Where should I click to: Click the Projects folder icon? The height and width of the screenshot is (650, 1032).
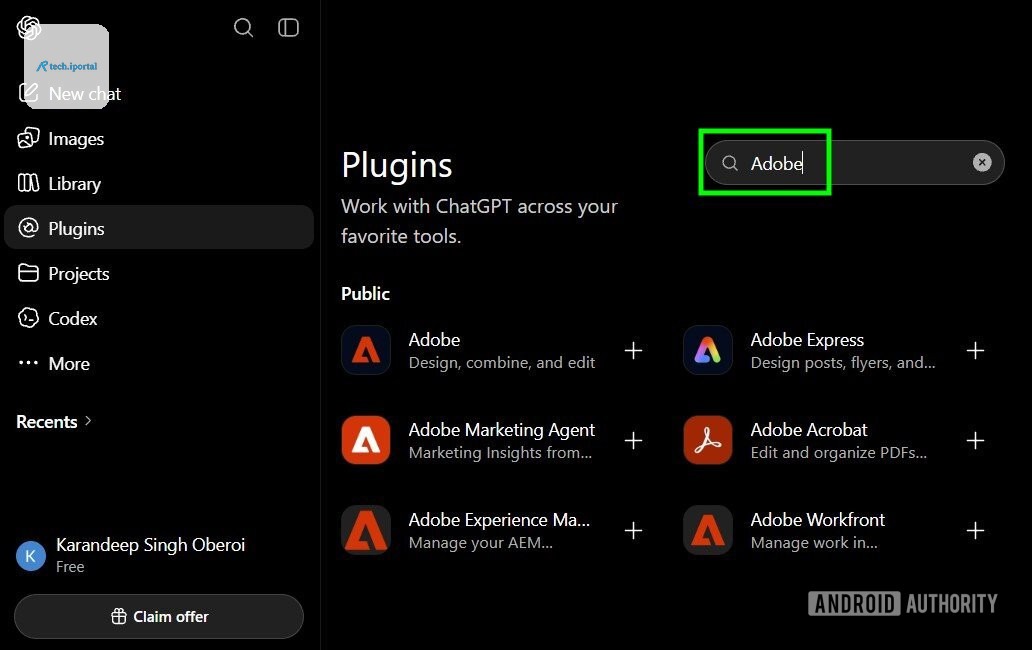click(x=28, y=273)
